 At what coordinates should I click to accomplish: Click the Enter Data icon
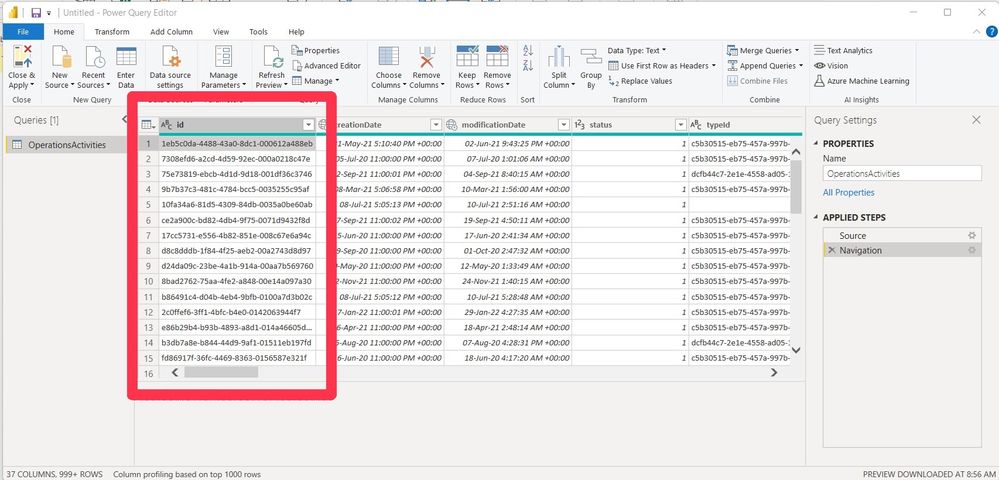click(x=126, y=57)
